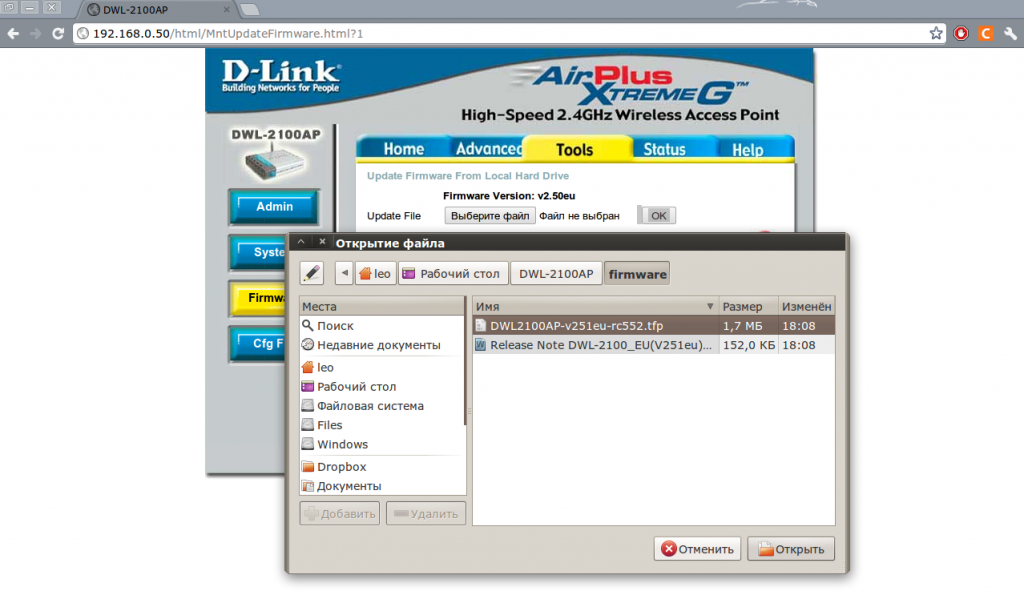Open browser wrench settings menu
The width and height of the screenshot is (1024, 595).
pos(1010,33)
